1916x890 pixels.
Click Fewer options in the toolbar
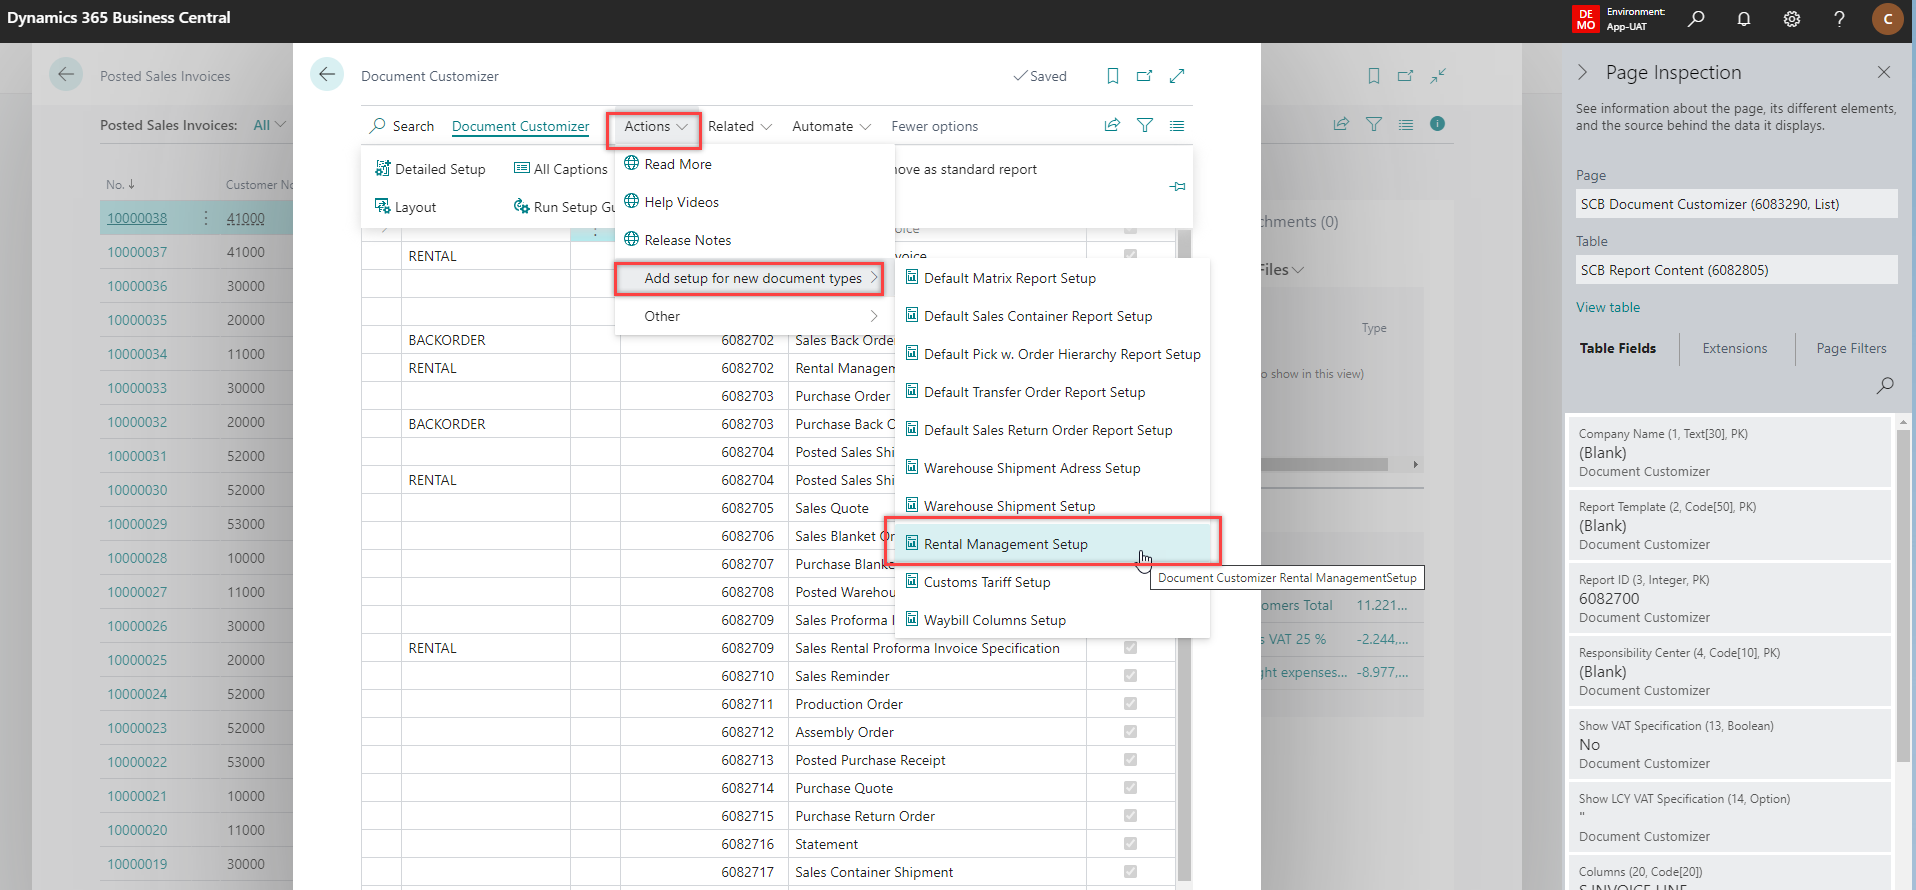[x=934, y=126]
